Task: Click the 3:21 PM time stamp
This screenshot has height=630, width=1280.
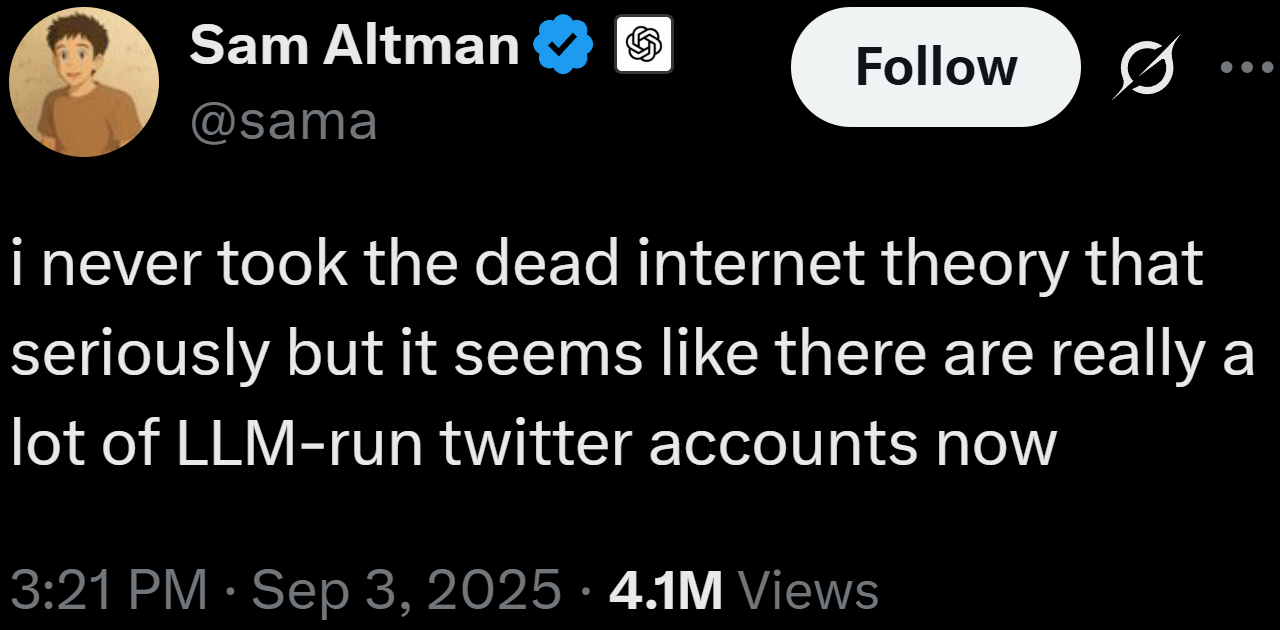Action: coord(109,589)
